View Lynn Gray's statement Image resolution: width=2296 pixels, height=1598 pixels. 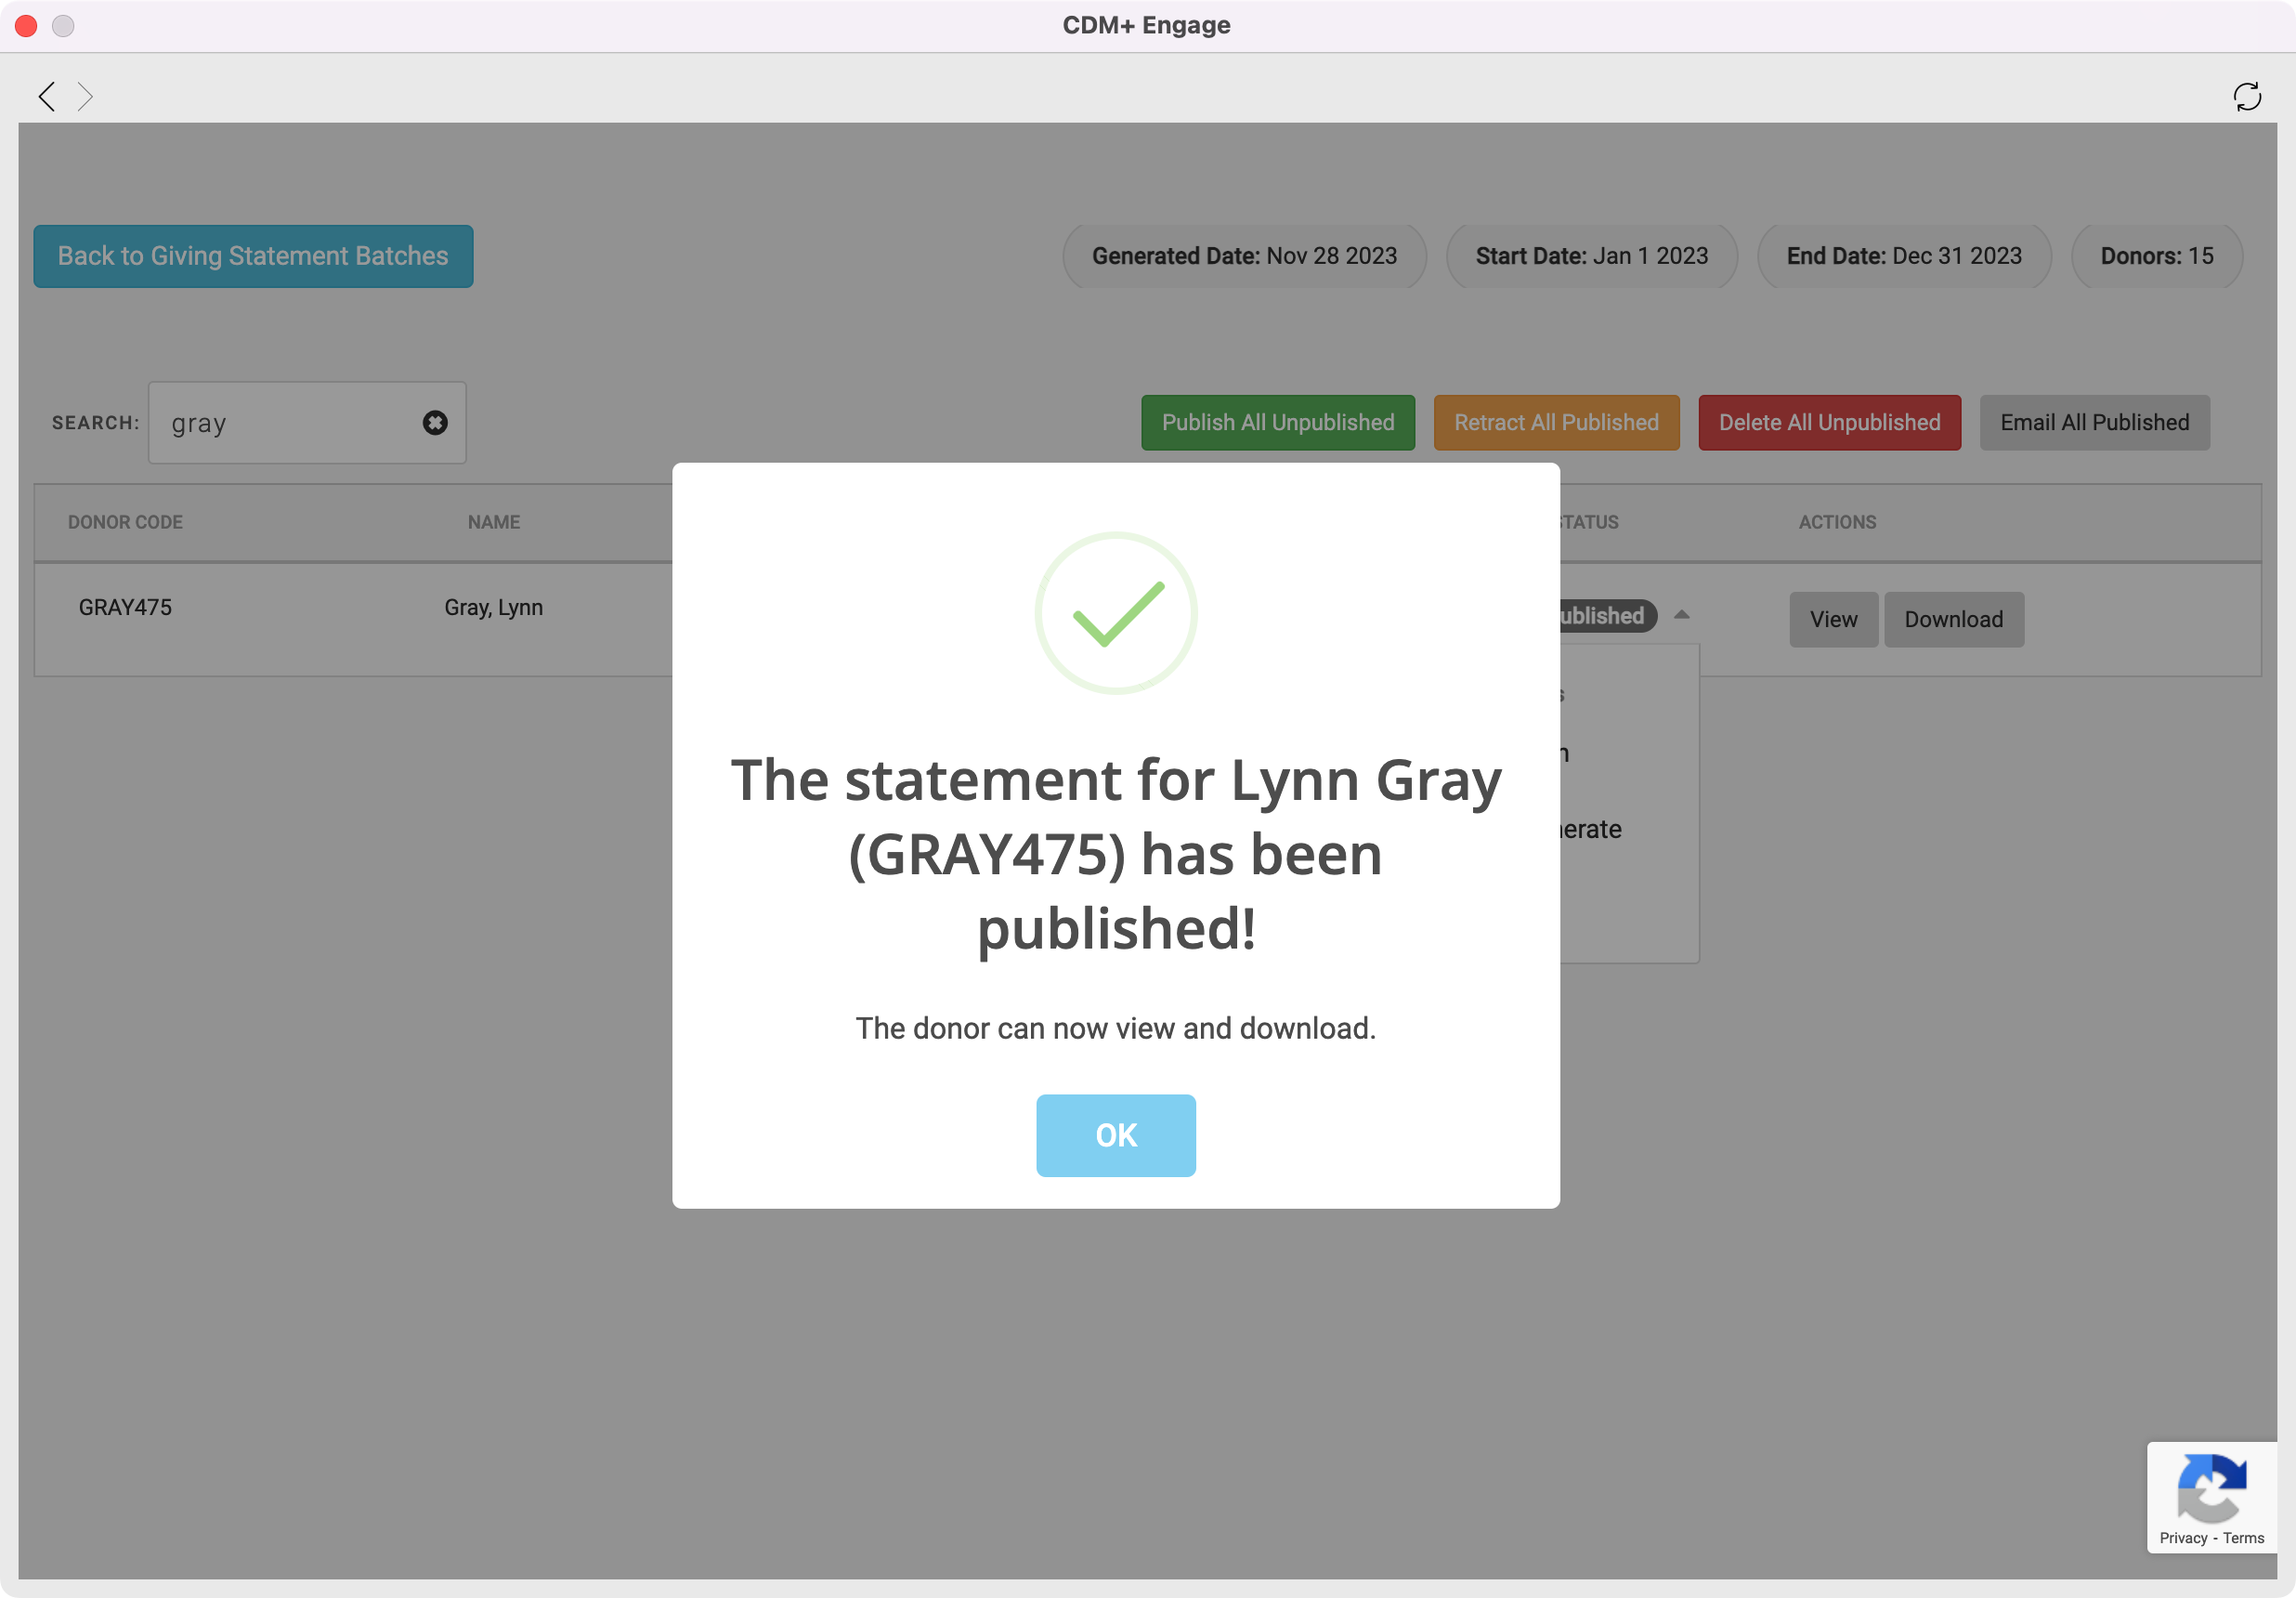1833,619
